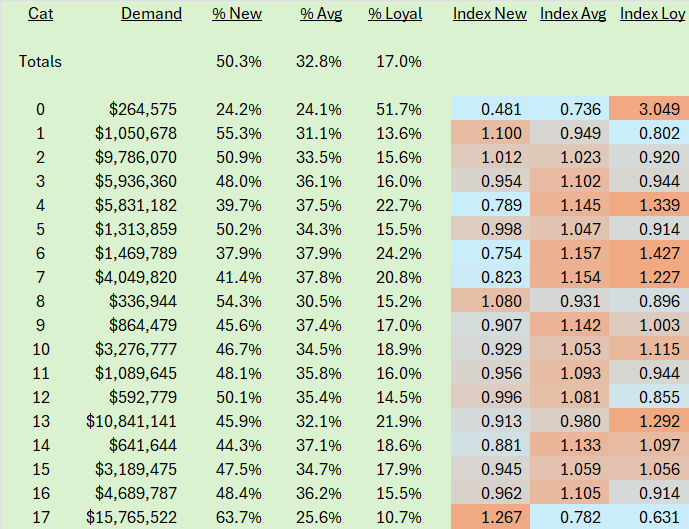Click the Cat column header
Viewport: 689px width, 529px height.
tap(40, 14)
